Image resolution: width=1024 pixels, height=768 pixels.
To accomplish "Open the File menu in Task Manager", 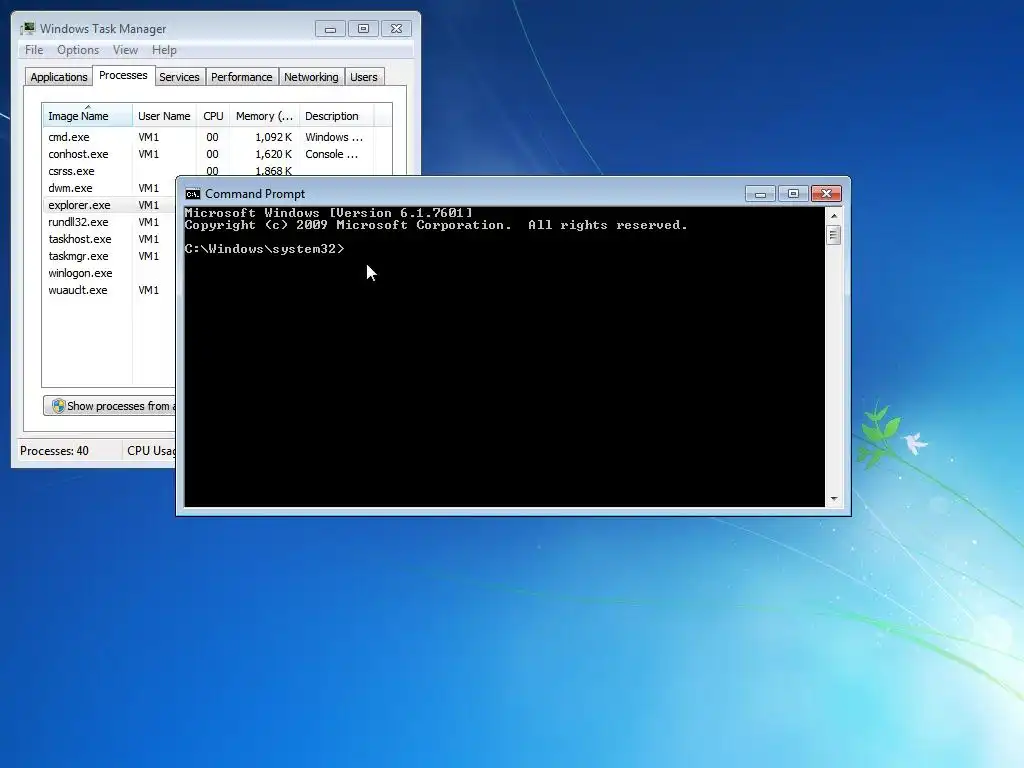I will 33,50.
